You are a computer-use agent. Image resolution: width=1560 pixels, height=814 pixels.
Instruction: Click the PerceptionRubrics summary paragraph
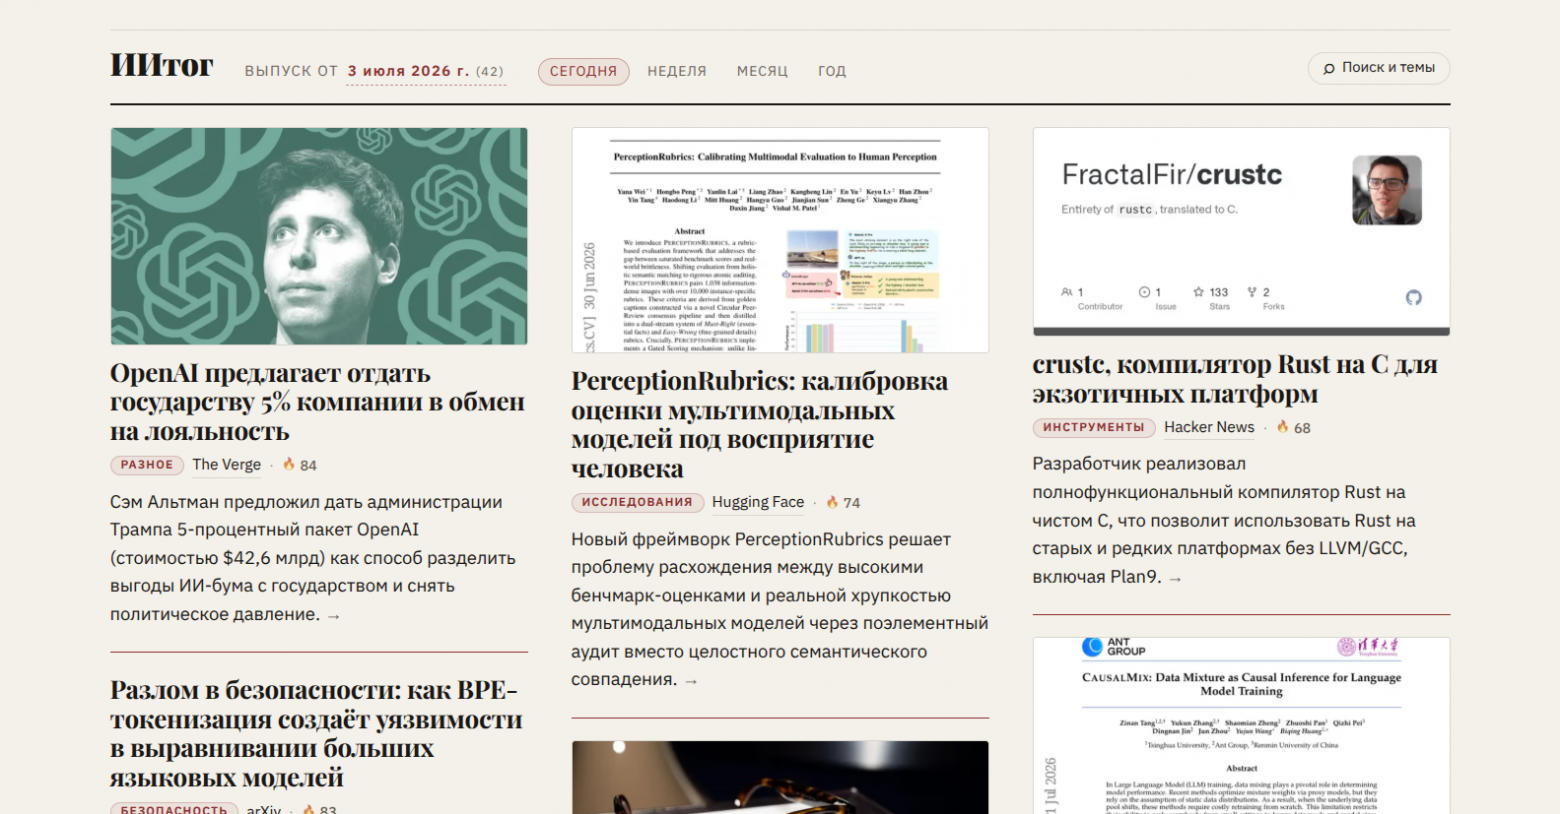point(780,609)
